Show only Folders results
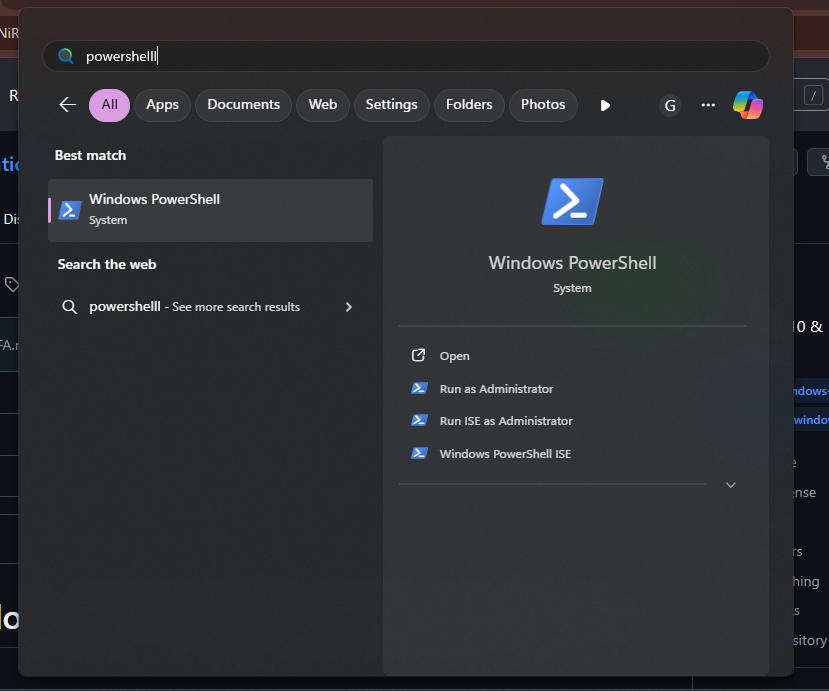Viewport: 829px width, 691px height. 469,105
